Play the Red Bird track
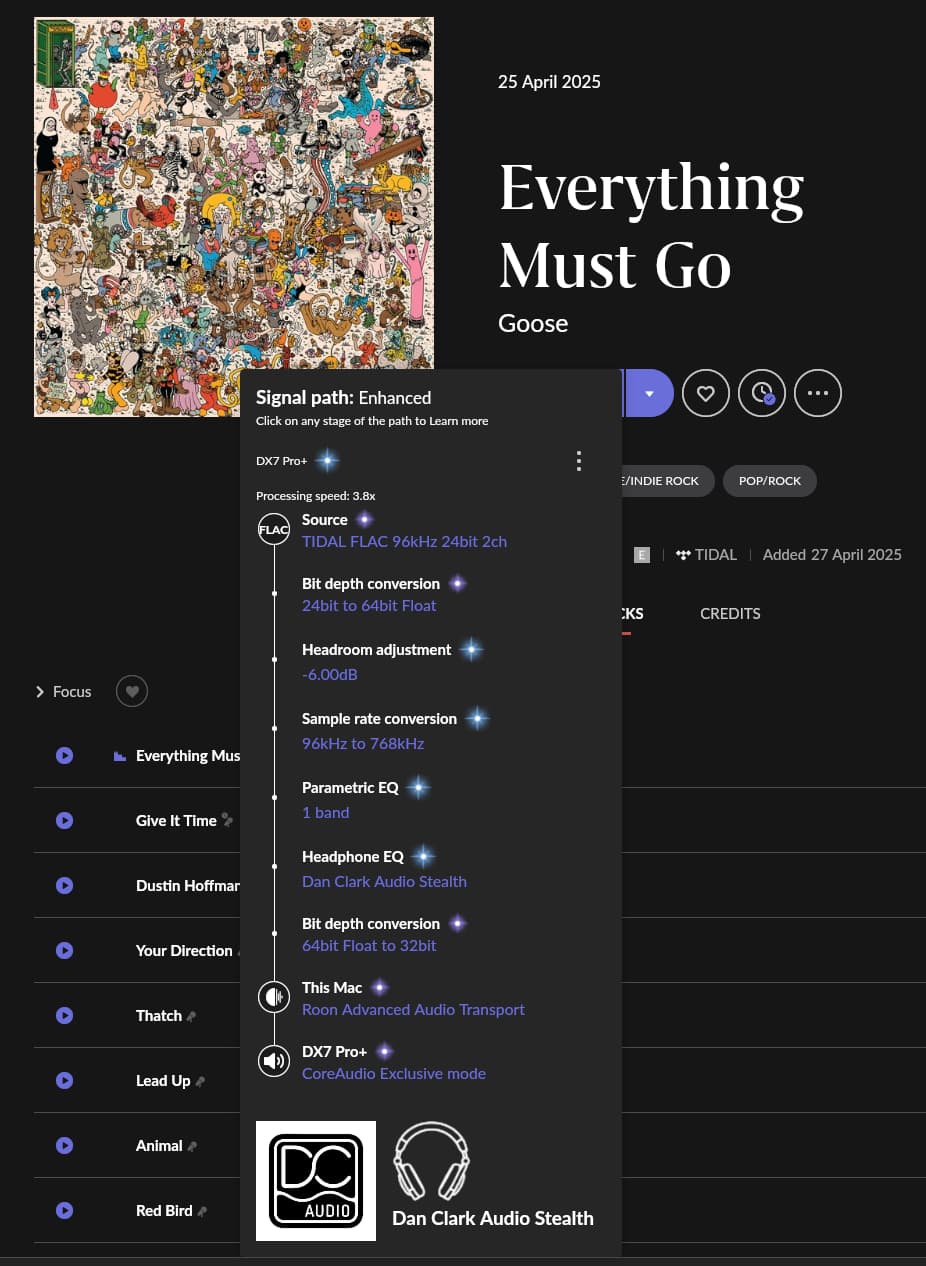This screenshot has width=926, height=1266. point(65,1211)
